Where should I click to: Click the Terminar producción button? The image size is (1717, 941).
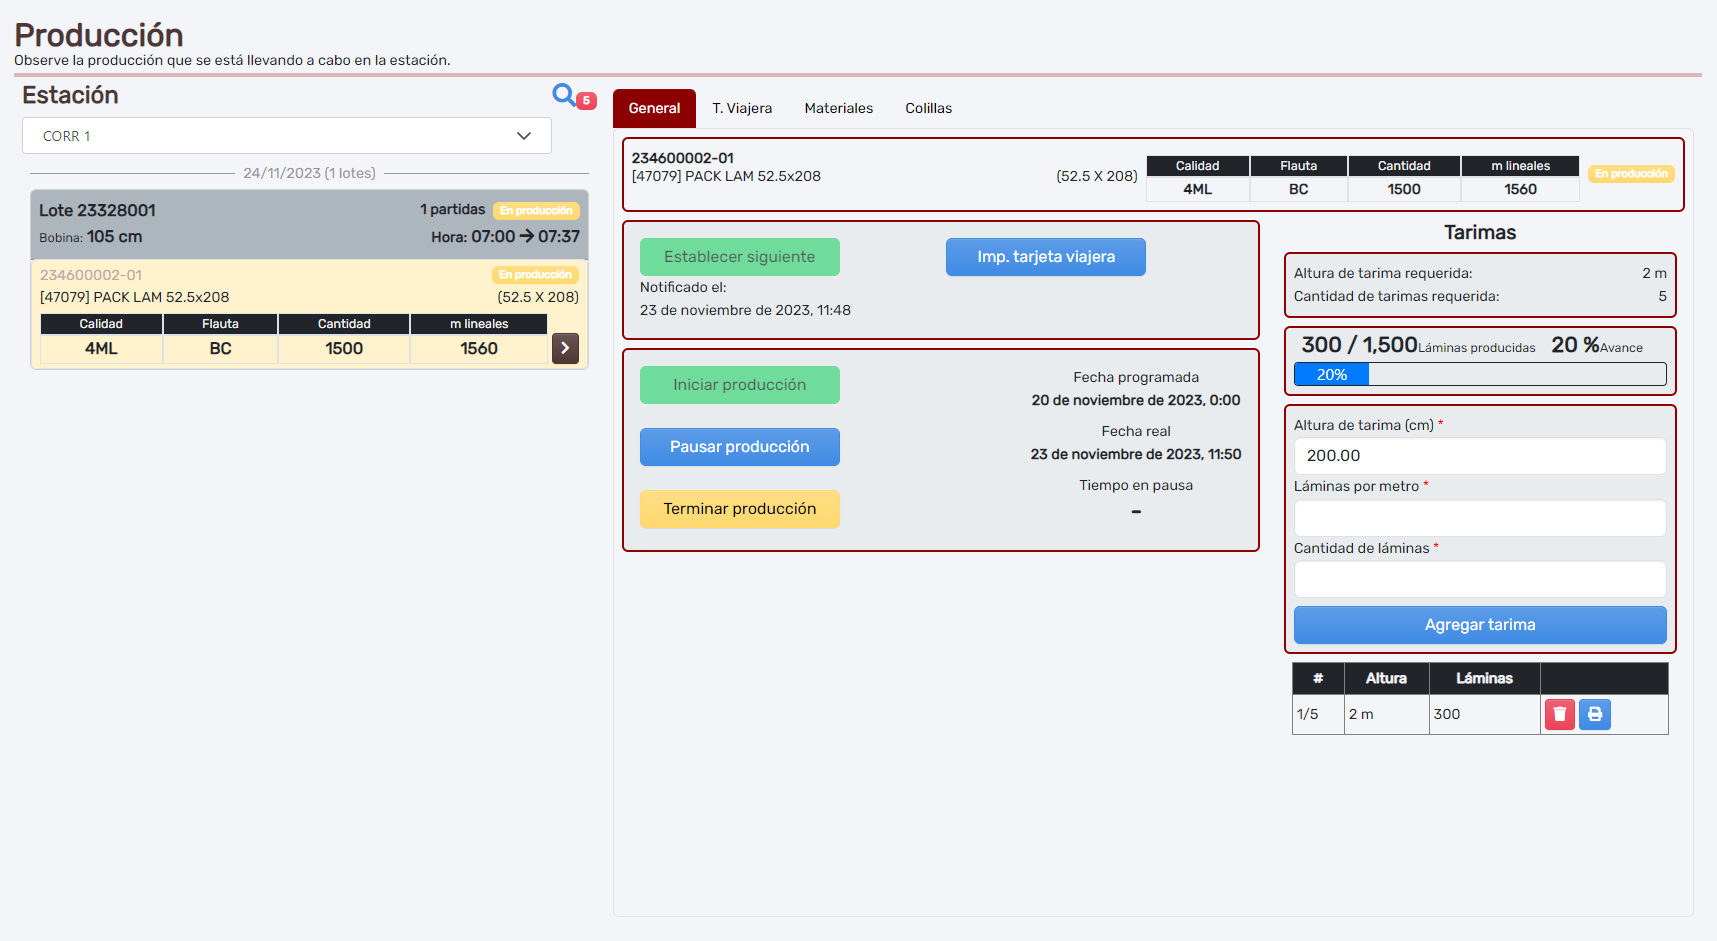tap(739, 509)
